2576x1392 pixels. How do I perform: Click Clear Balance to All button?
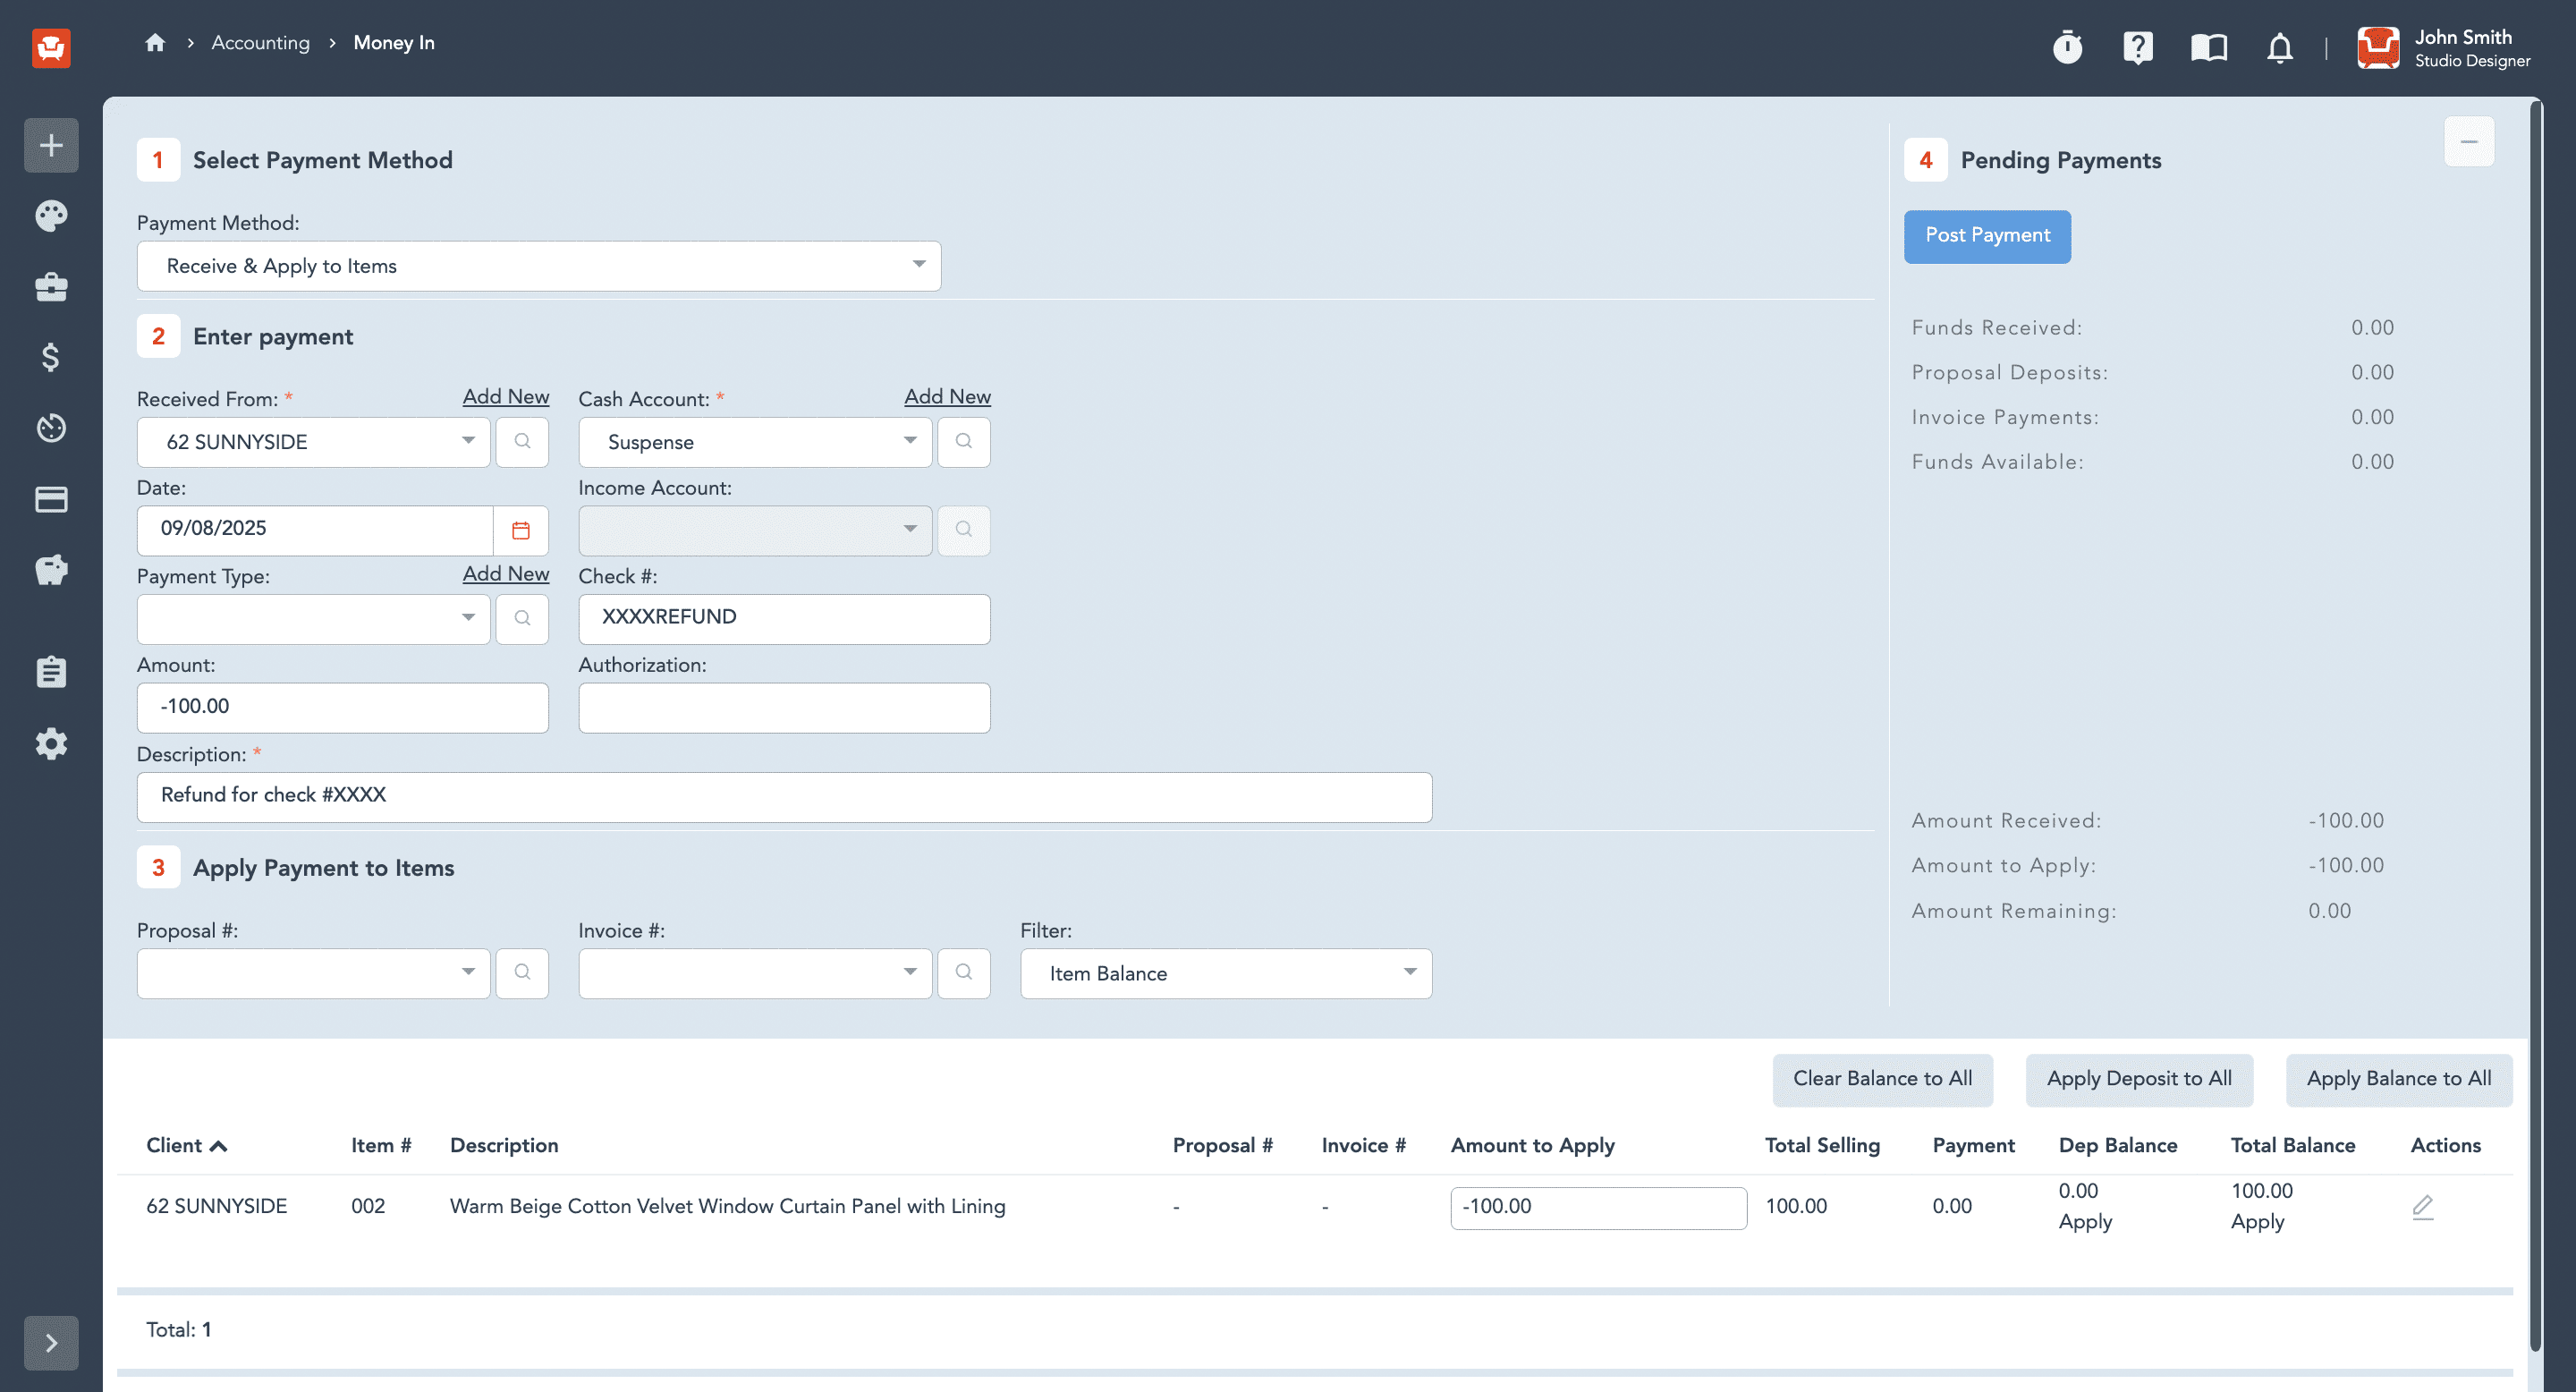click(1882, 1079)
